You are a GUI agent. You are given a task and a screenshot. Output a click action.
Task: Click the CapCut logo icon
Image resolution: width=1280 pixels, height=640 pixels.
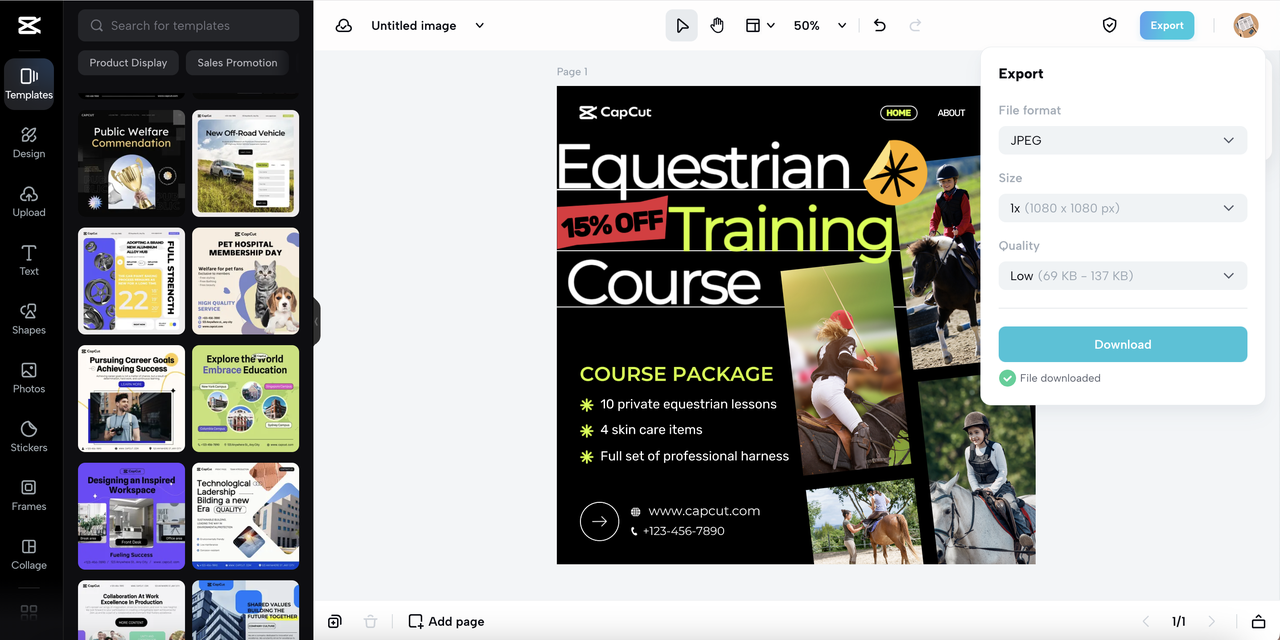click(x=29, y=26)
